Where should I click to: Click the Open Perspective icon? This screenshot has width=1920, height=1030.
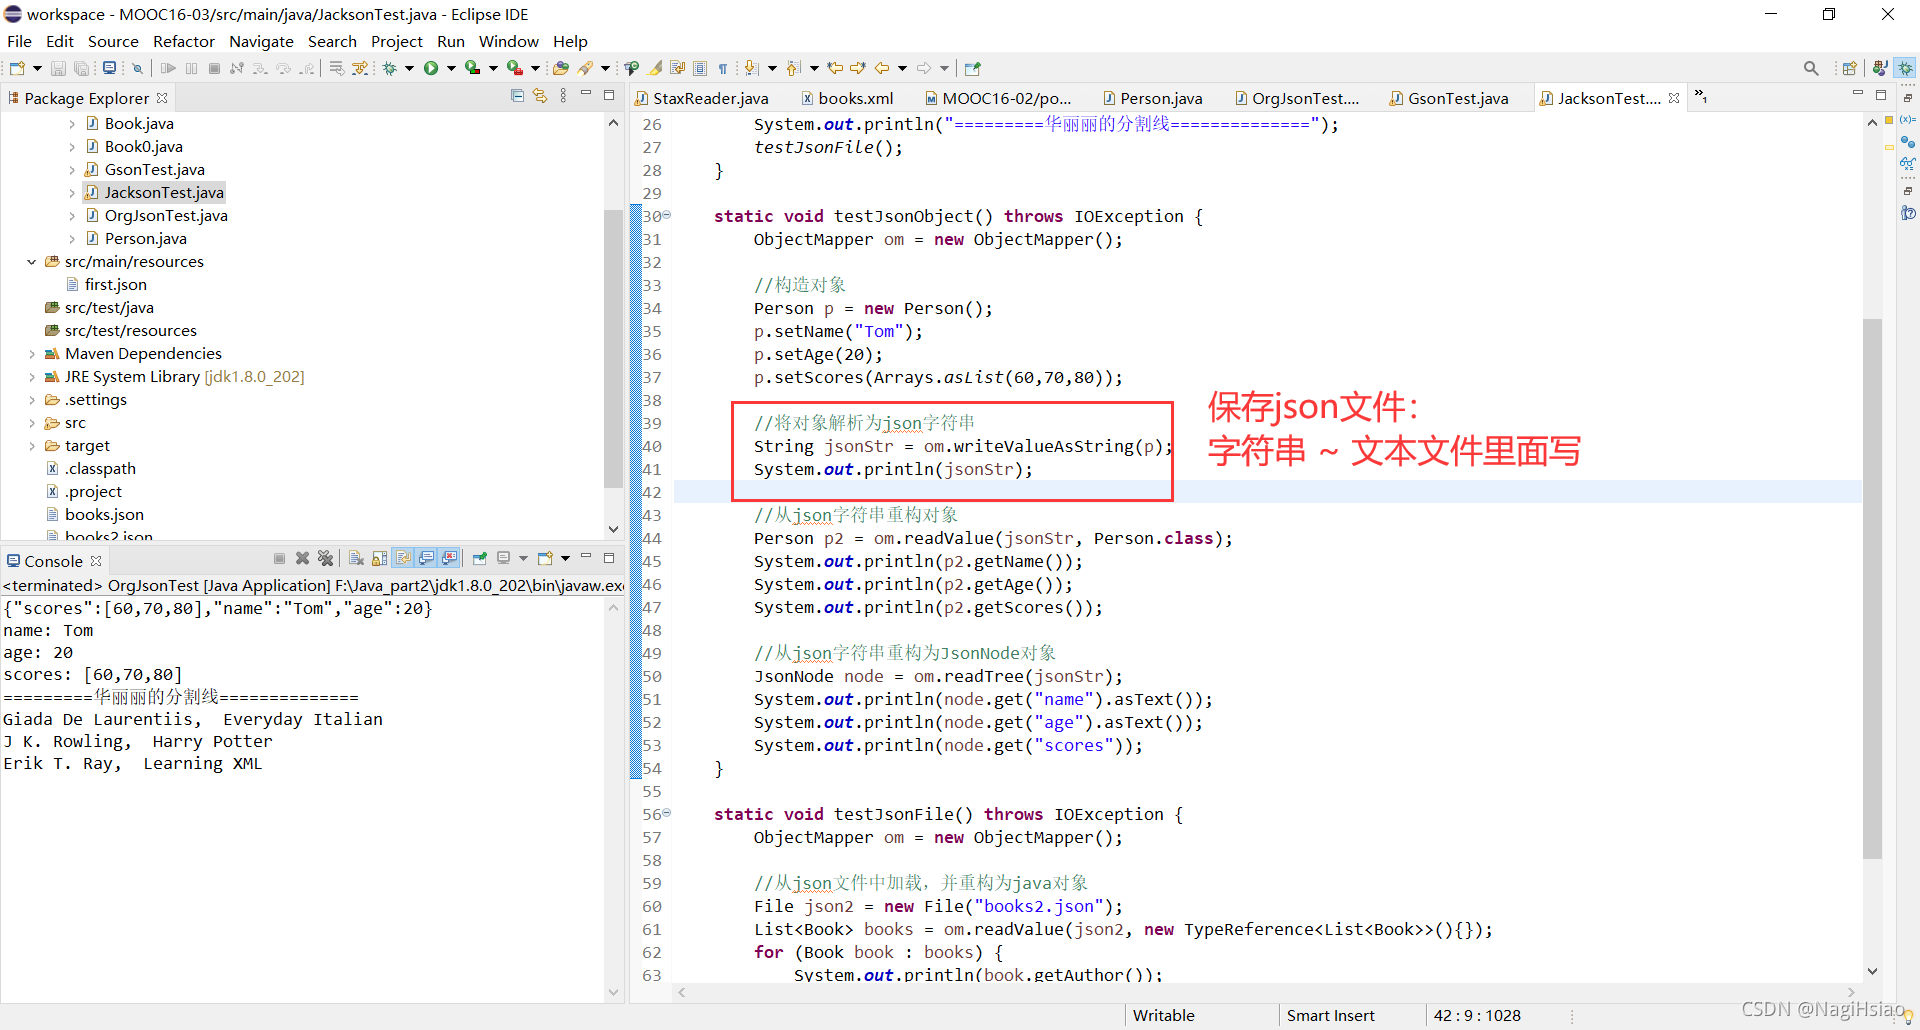point(1849,68)
